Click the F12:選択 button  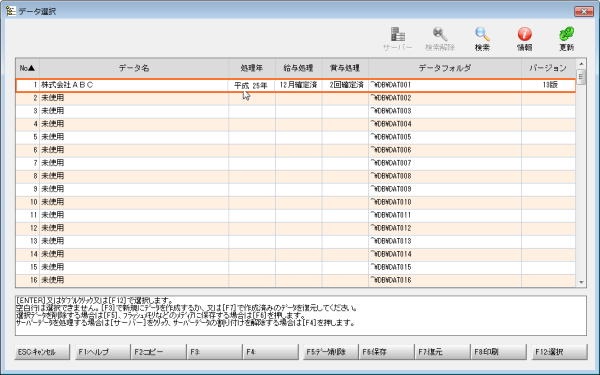559,352
